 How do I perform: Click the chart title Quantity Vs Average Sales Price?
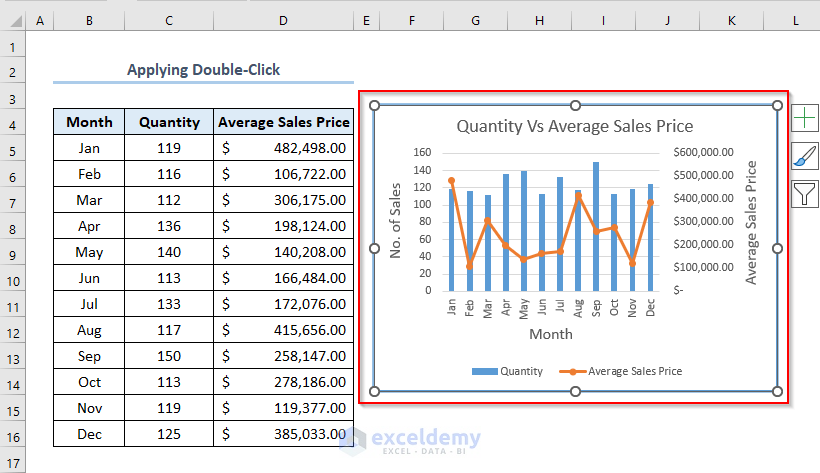click(x=575, y=126)
